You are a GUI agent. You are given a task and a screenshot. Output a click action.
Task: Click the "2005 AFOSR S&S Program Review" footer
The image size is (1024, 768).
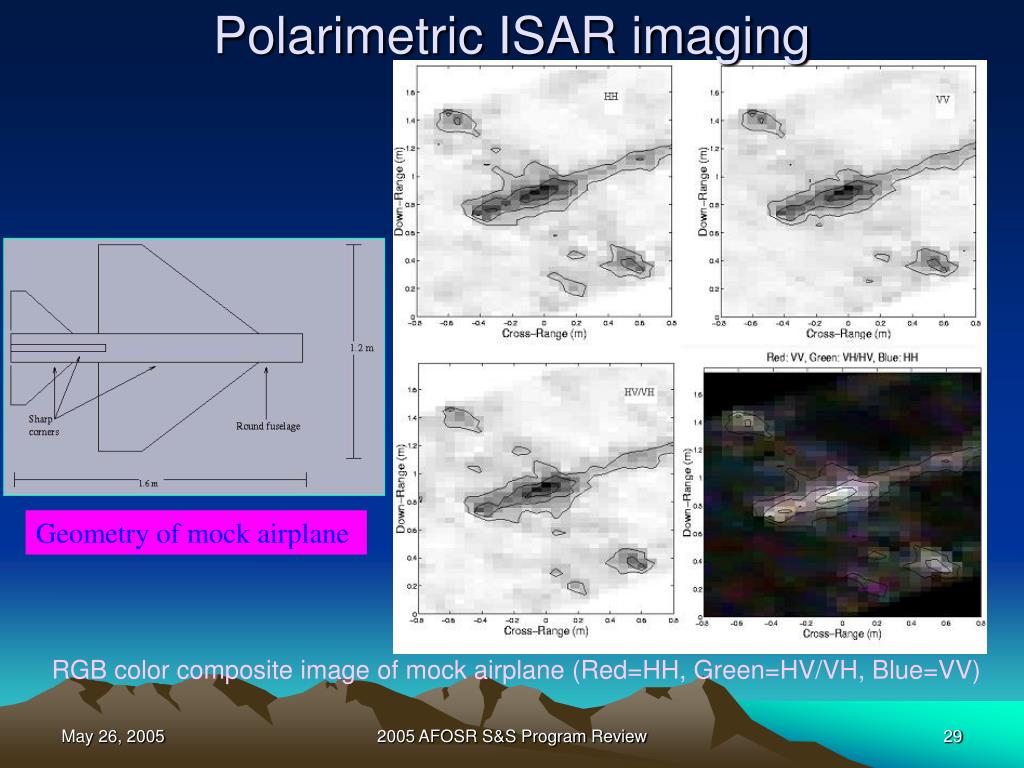click(x=511, y=737)
